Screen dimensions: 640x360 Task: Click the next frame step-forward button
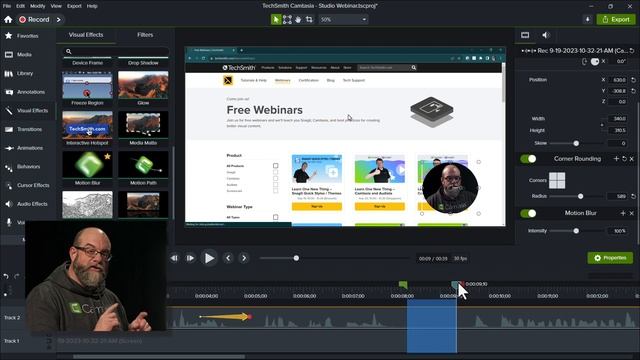(x=190, y=258)
